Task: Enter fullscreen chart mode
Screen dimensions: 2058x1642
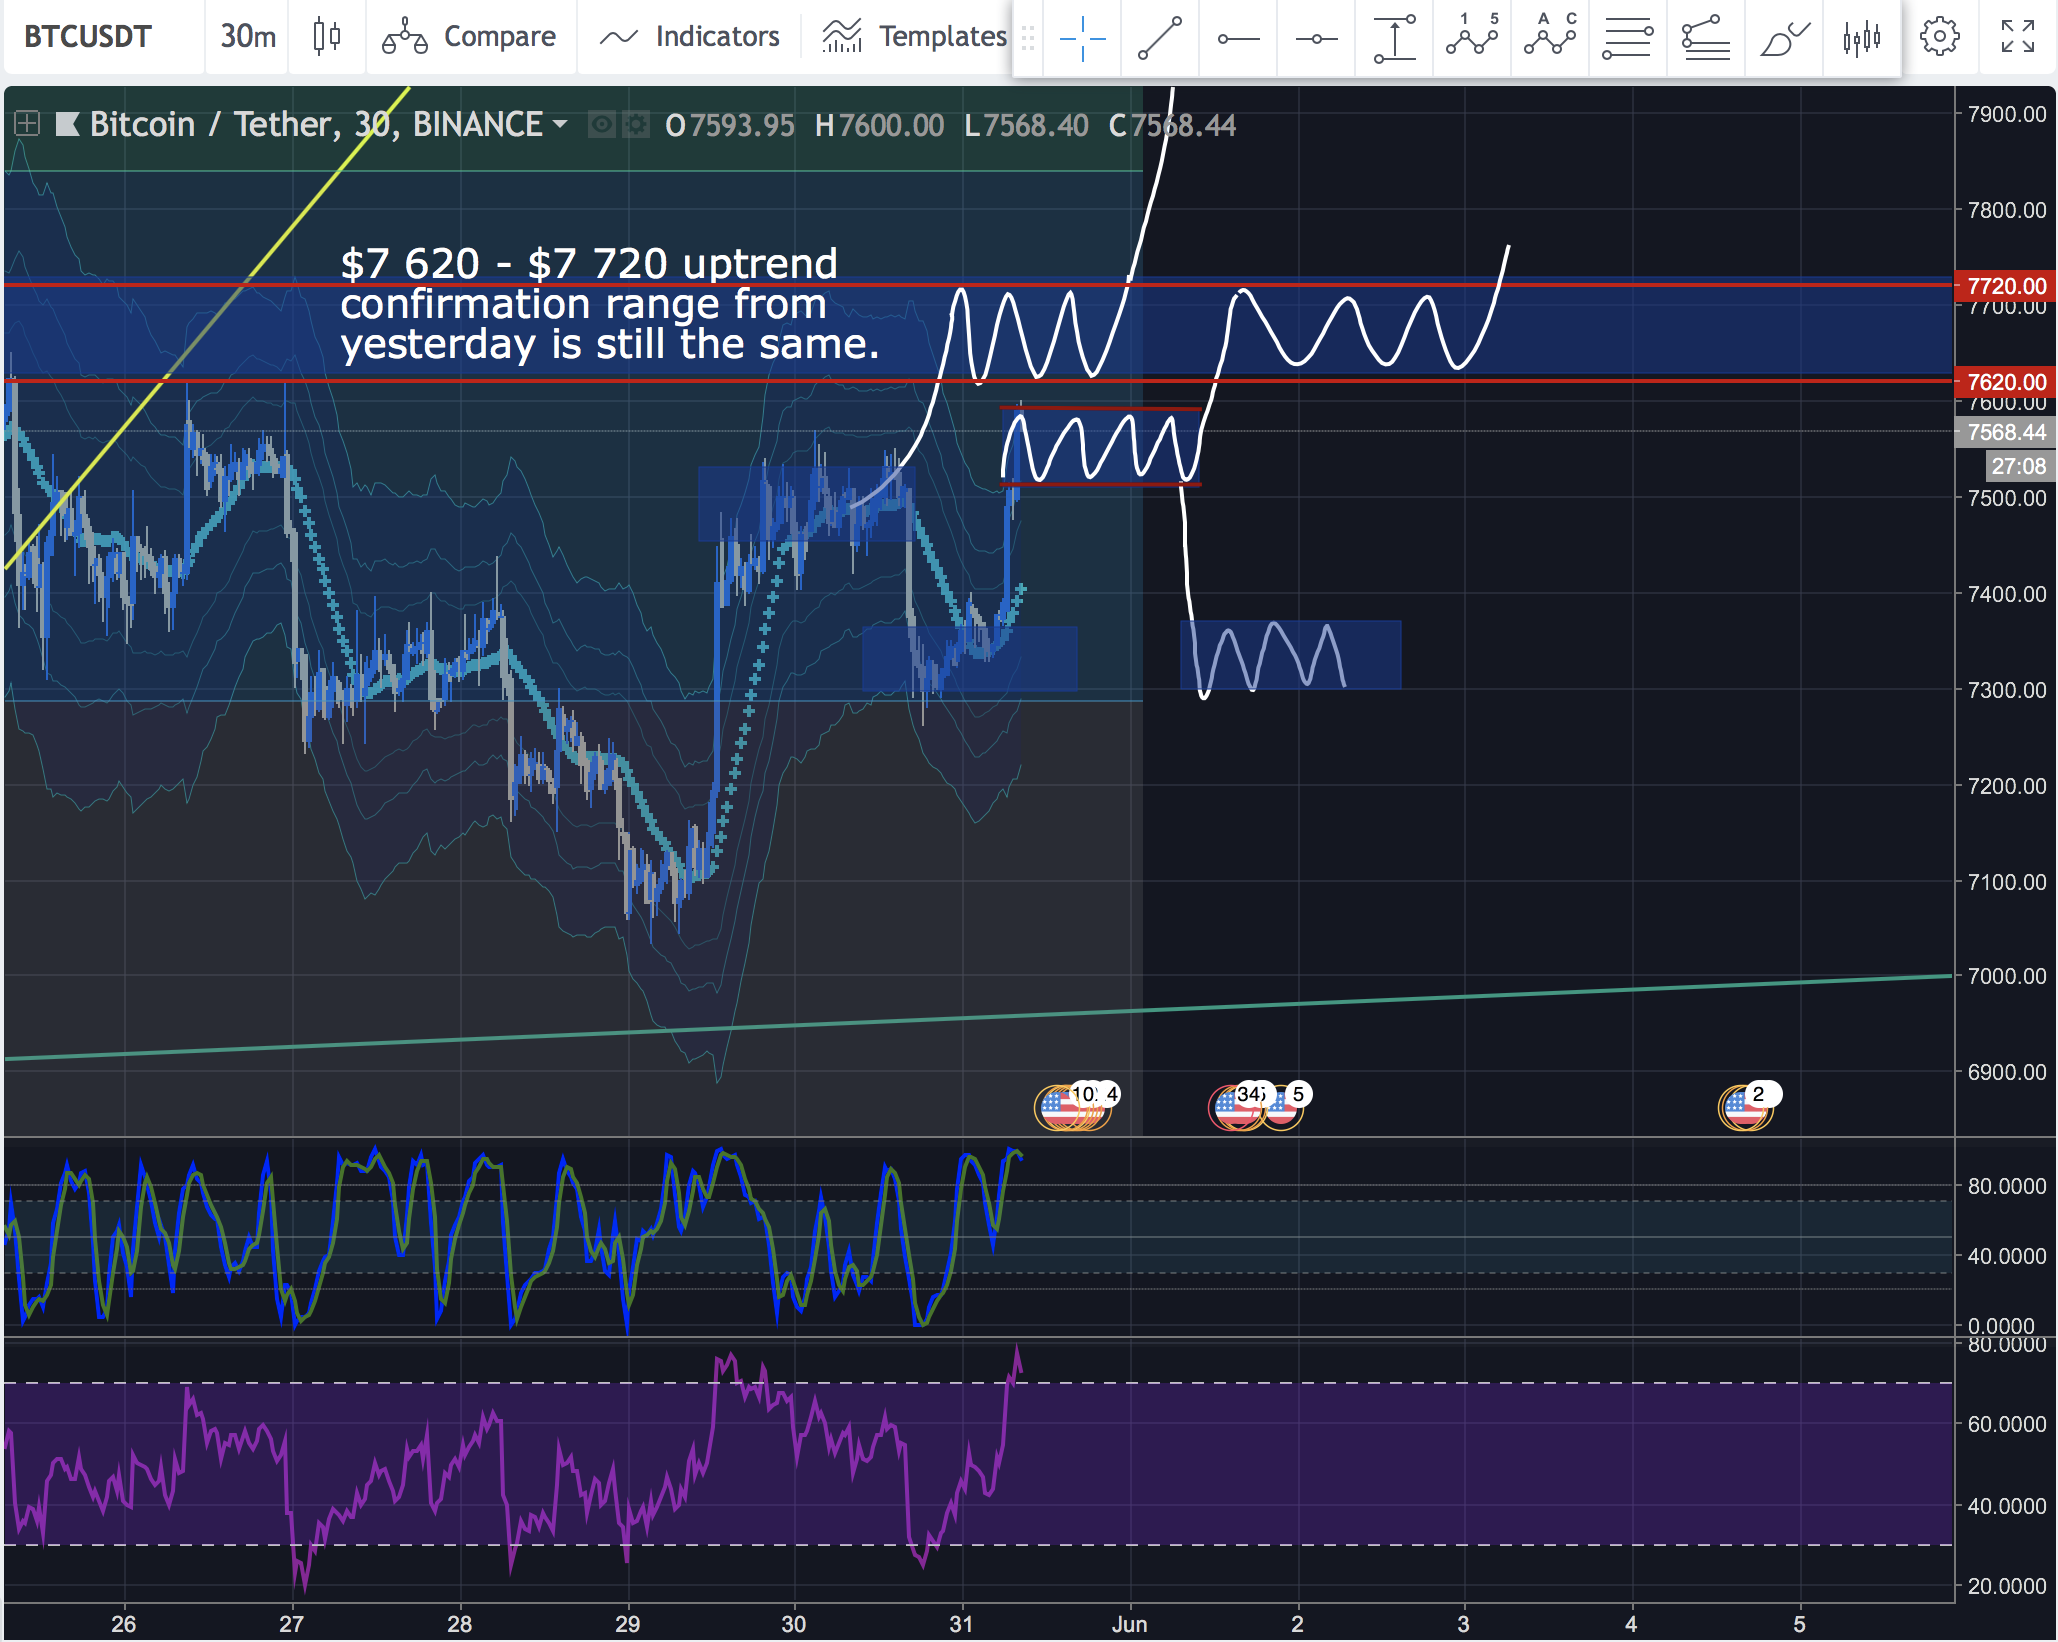Action: tap(2017, 37)
